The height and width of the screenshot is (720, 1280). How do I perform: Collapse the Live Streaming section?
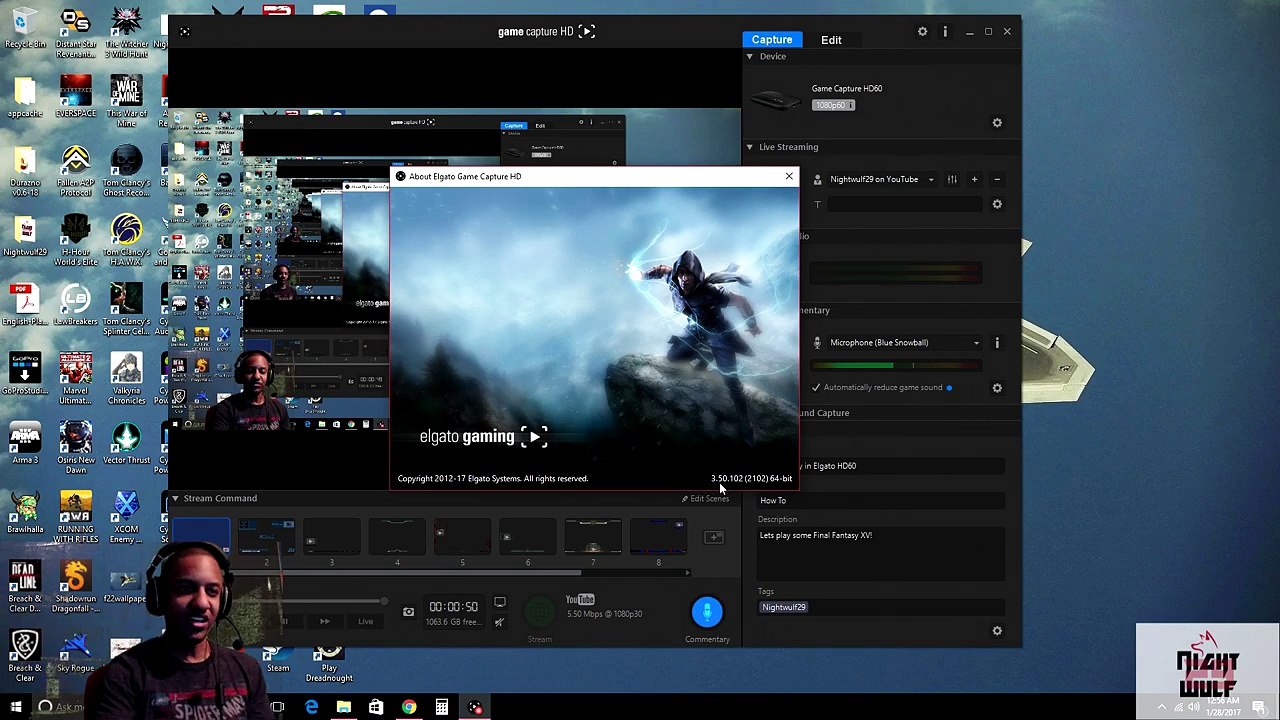pyautogui.click(x=749, y=147)
